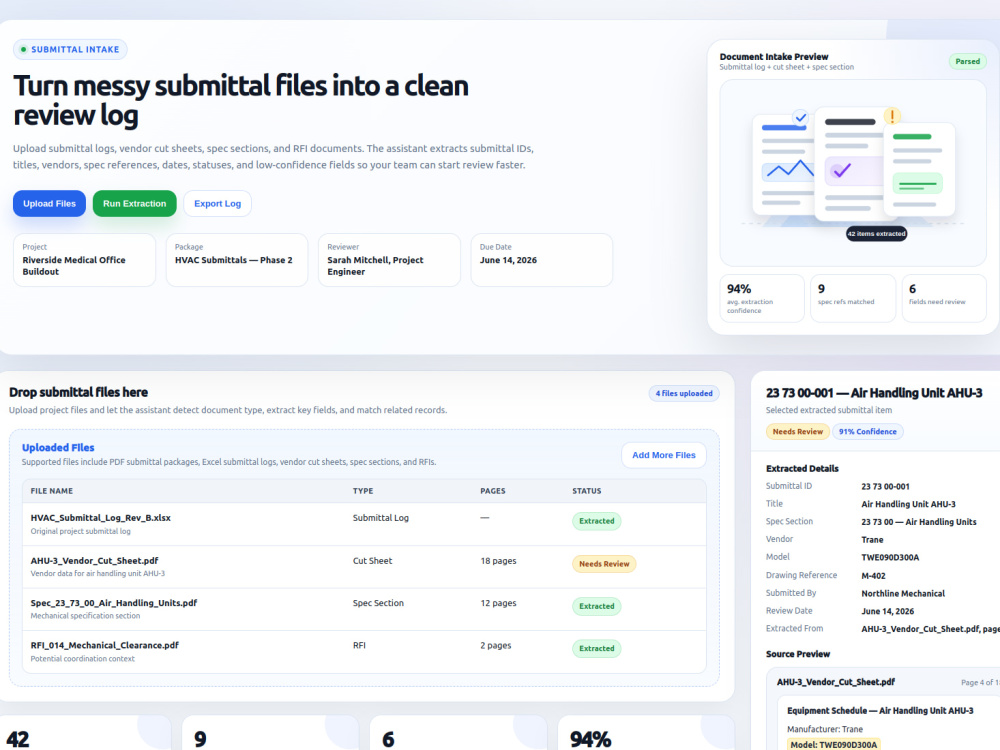This screenshot has width=1000, height=750.
Task: Click the Spec Section type cell
Action: click(378, 603)
